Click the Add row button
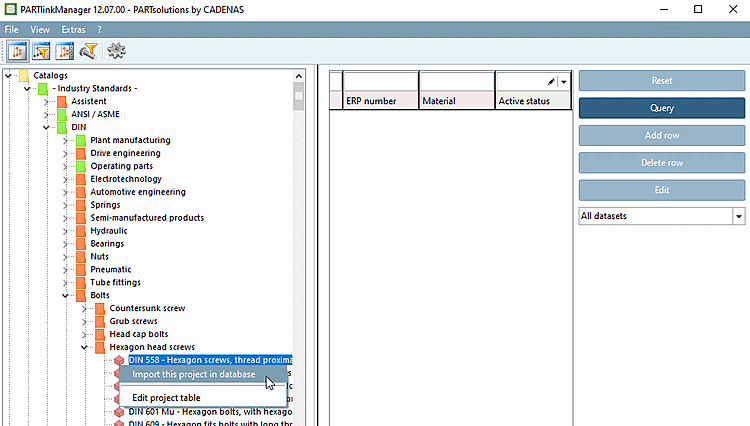Viewport: 750px width, 426px height. tap(662, 135)
